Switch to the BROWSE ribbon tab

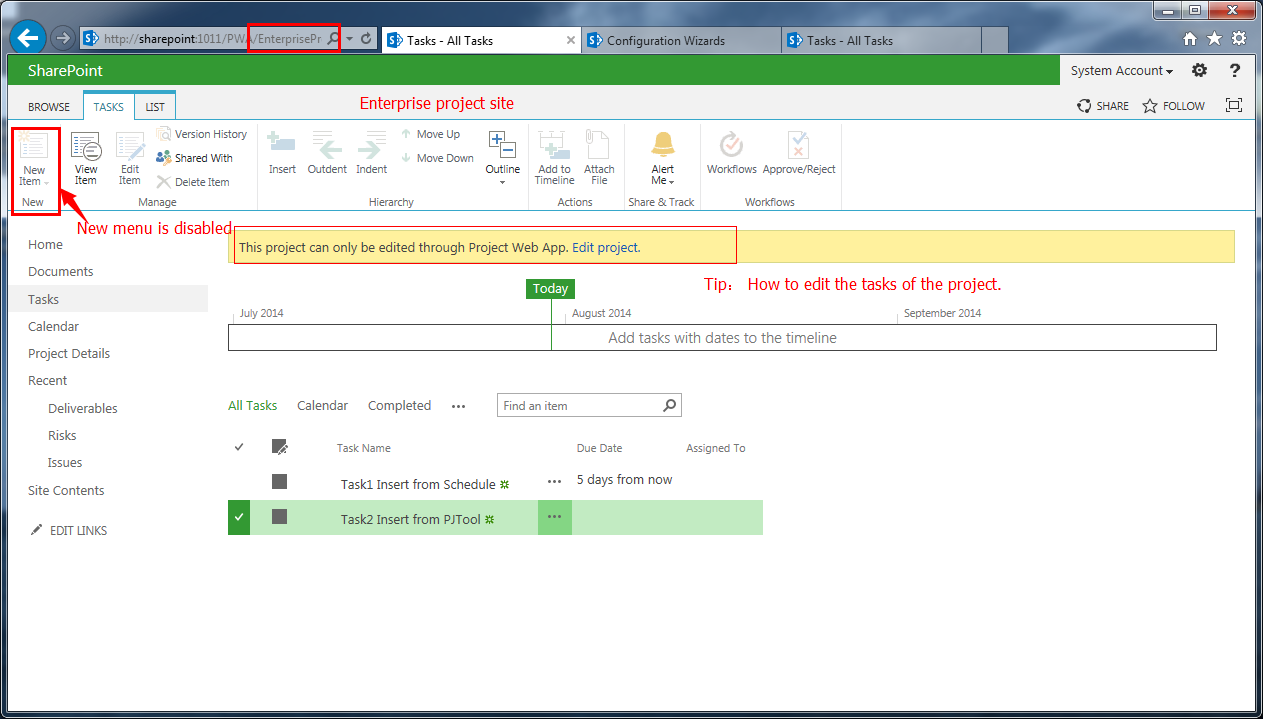pyautogui.click(x=49, y=107)
